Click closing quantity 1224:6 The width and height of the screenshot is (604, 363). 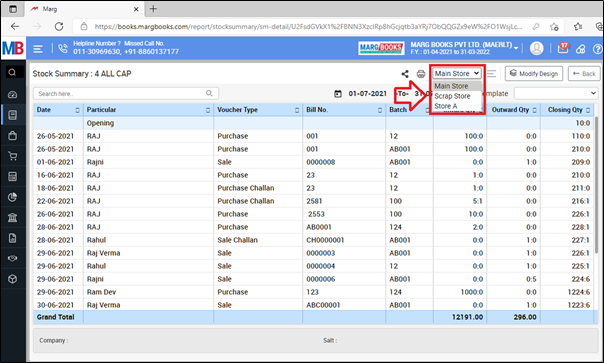coord(579,292)
